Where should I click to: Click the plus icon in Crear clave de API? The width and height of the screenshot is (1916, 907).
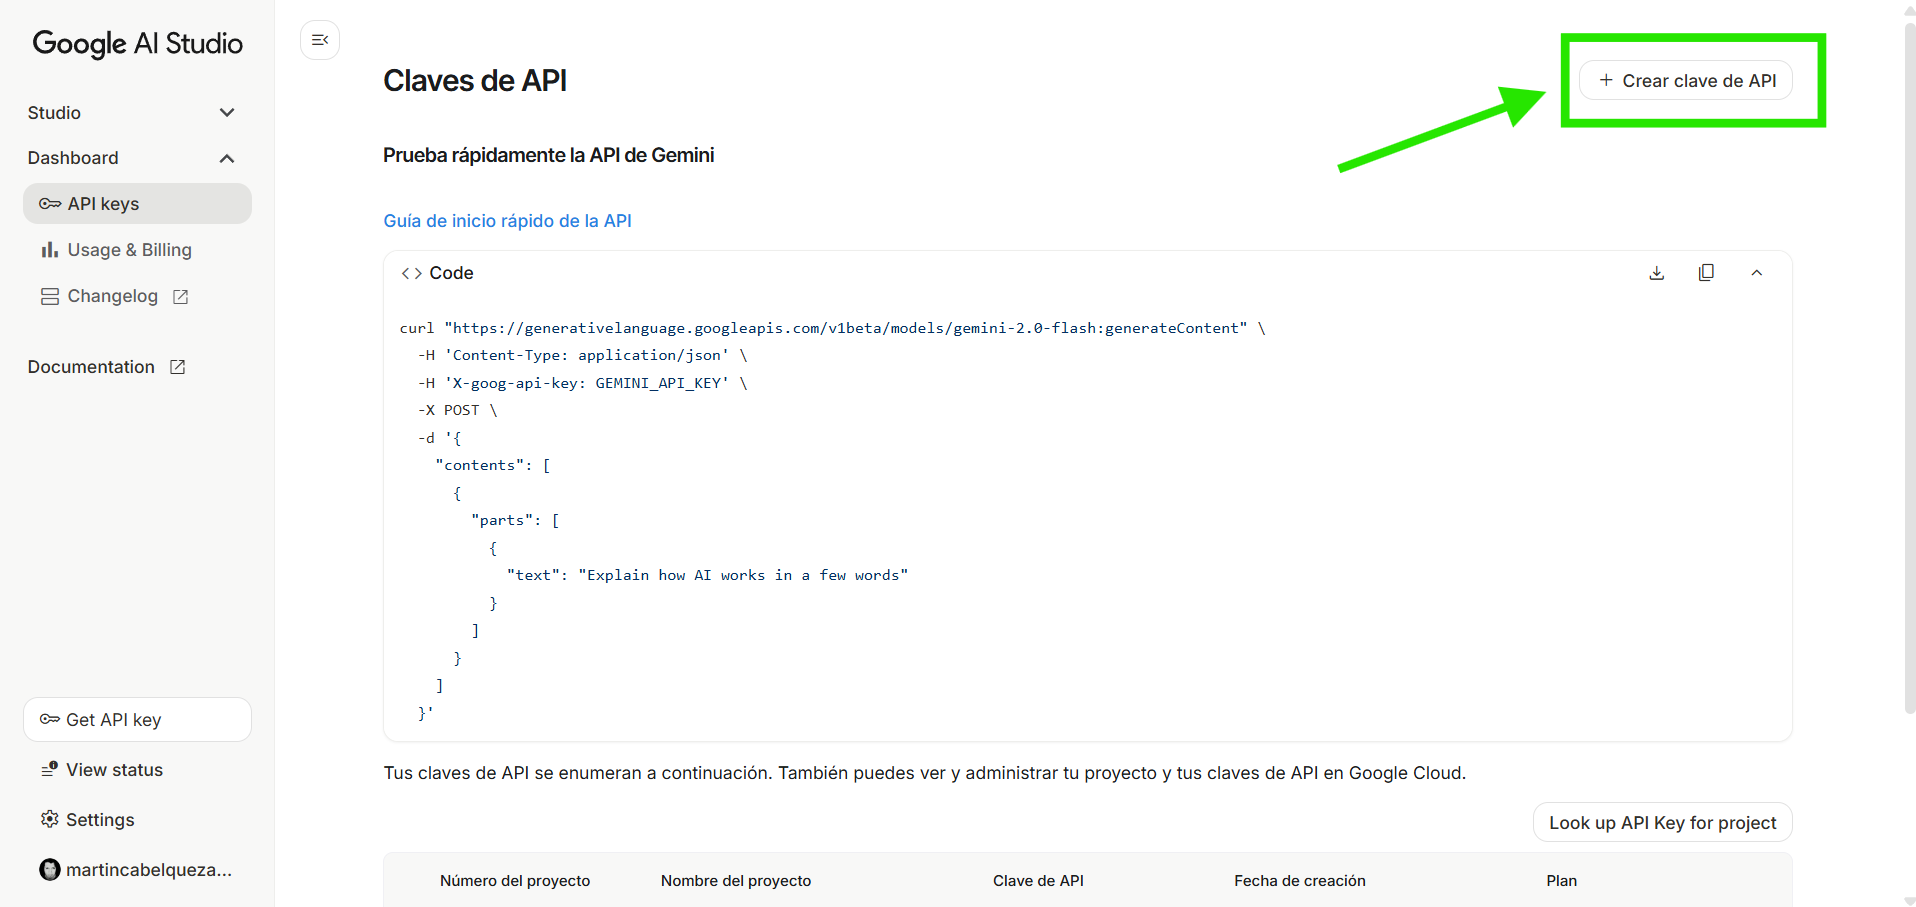point(1606,80)
